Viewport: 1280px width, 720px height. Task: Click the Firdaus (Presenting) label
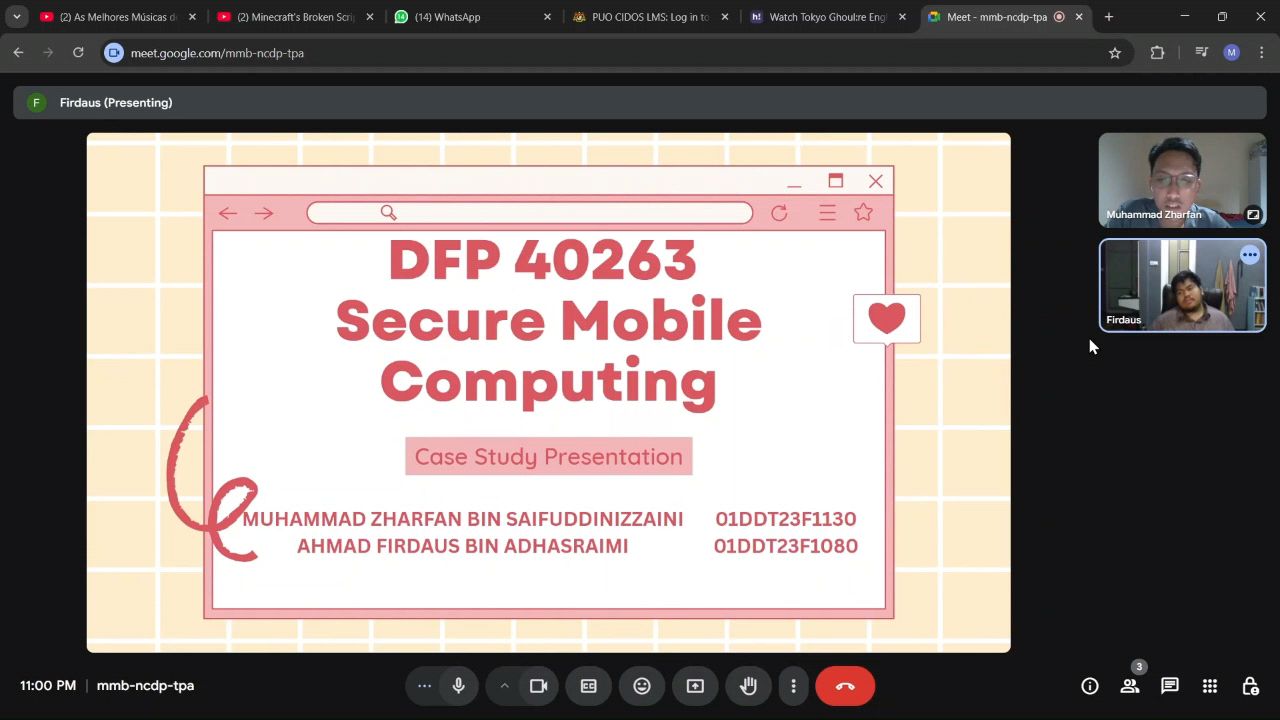click(x=116, y=102)
